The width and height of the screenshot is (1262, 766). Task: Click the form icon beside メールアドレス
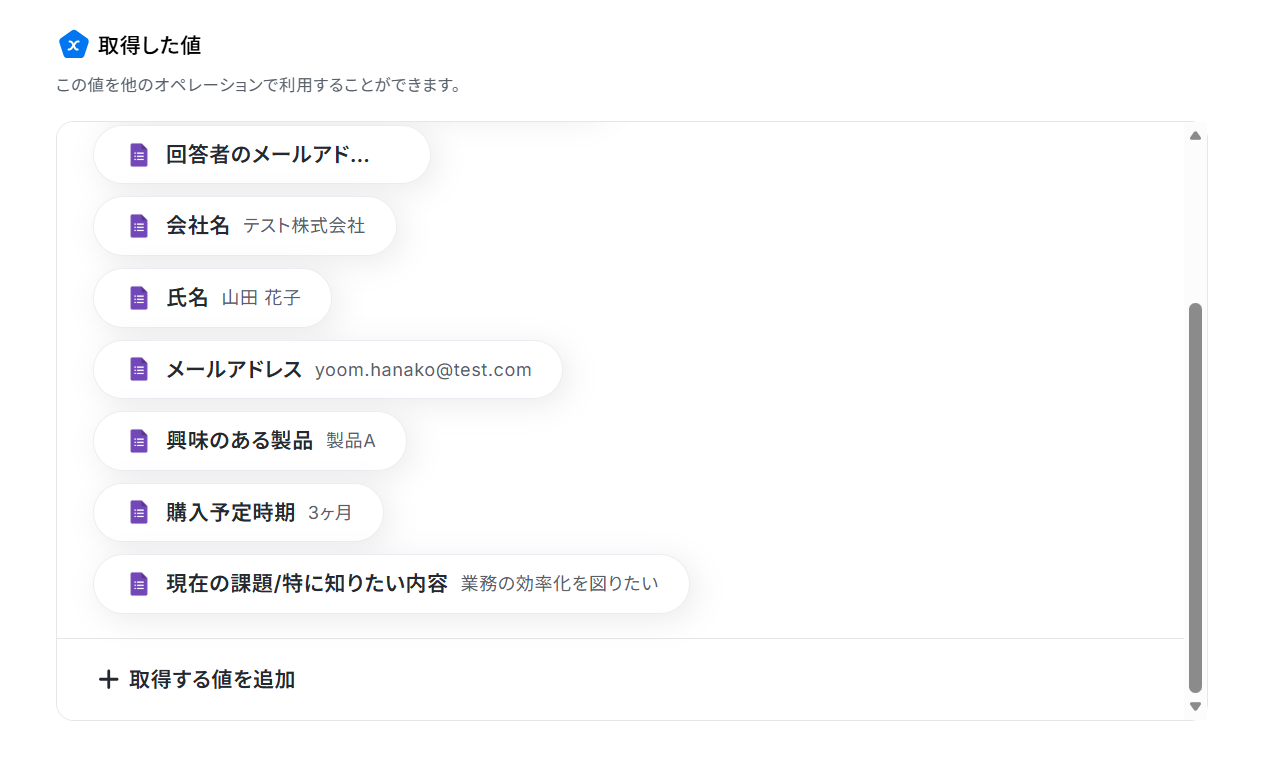coord(139,370)
